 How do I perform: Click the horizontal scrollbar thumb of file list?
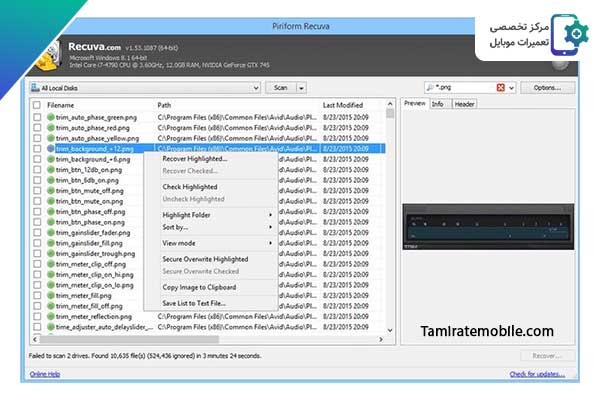coord(129,339)
